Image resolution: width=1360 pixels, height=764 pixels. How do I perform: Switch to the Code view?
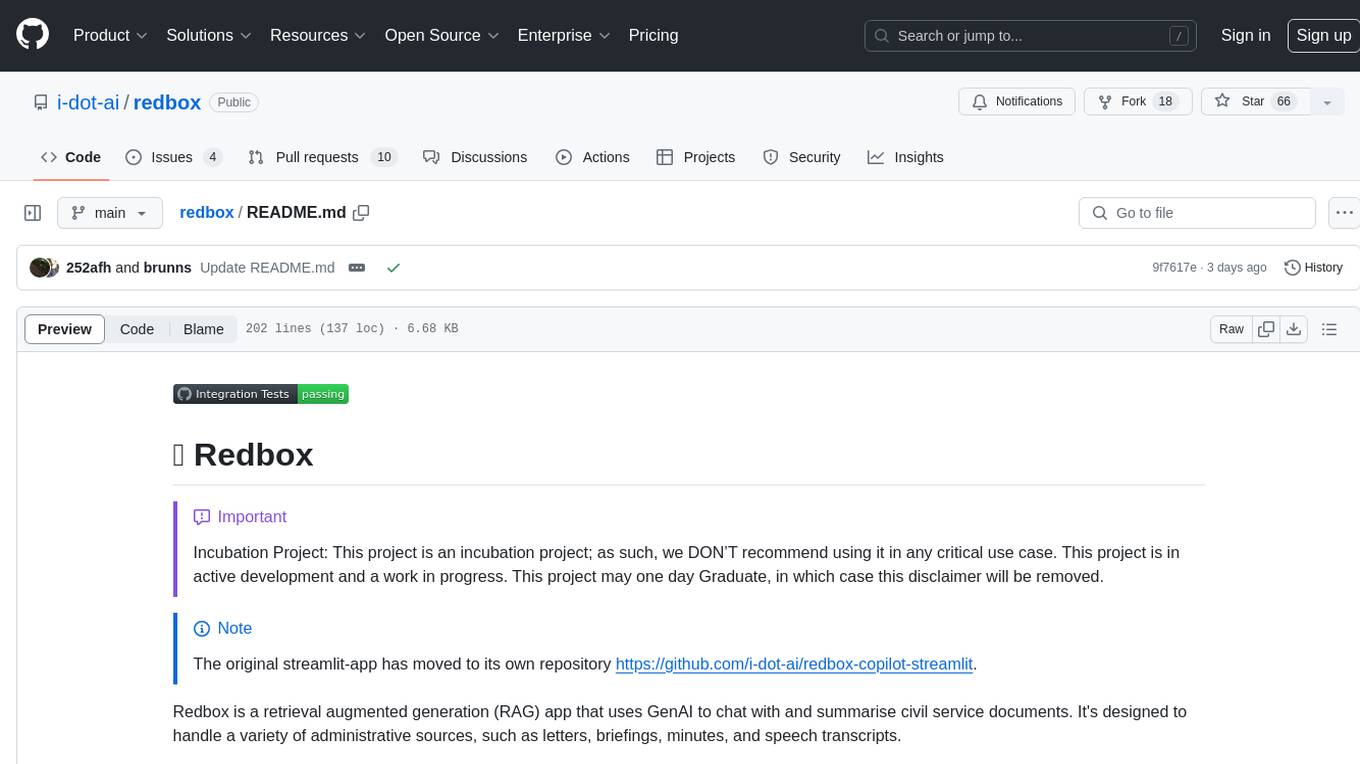coord(137,329)
